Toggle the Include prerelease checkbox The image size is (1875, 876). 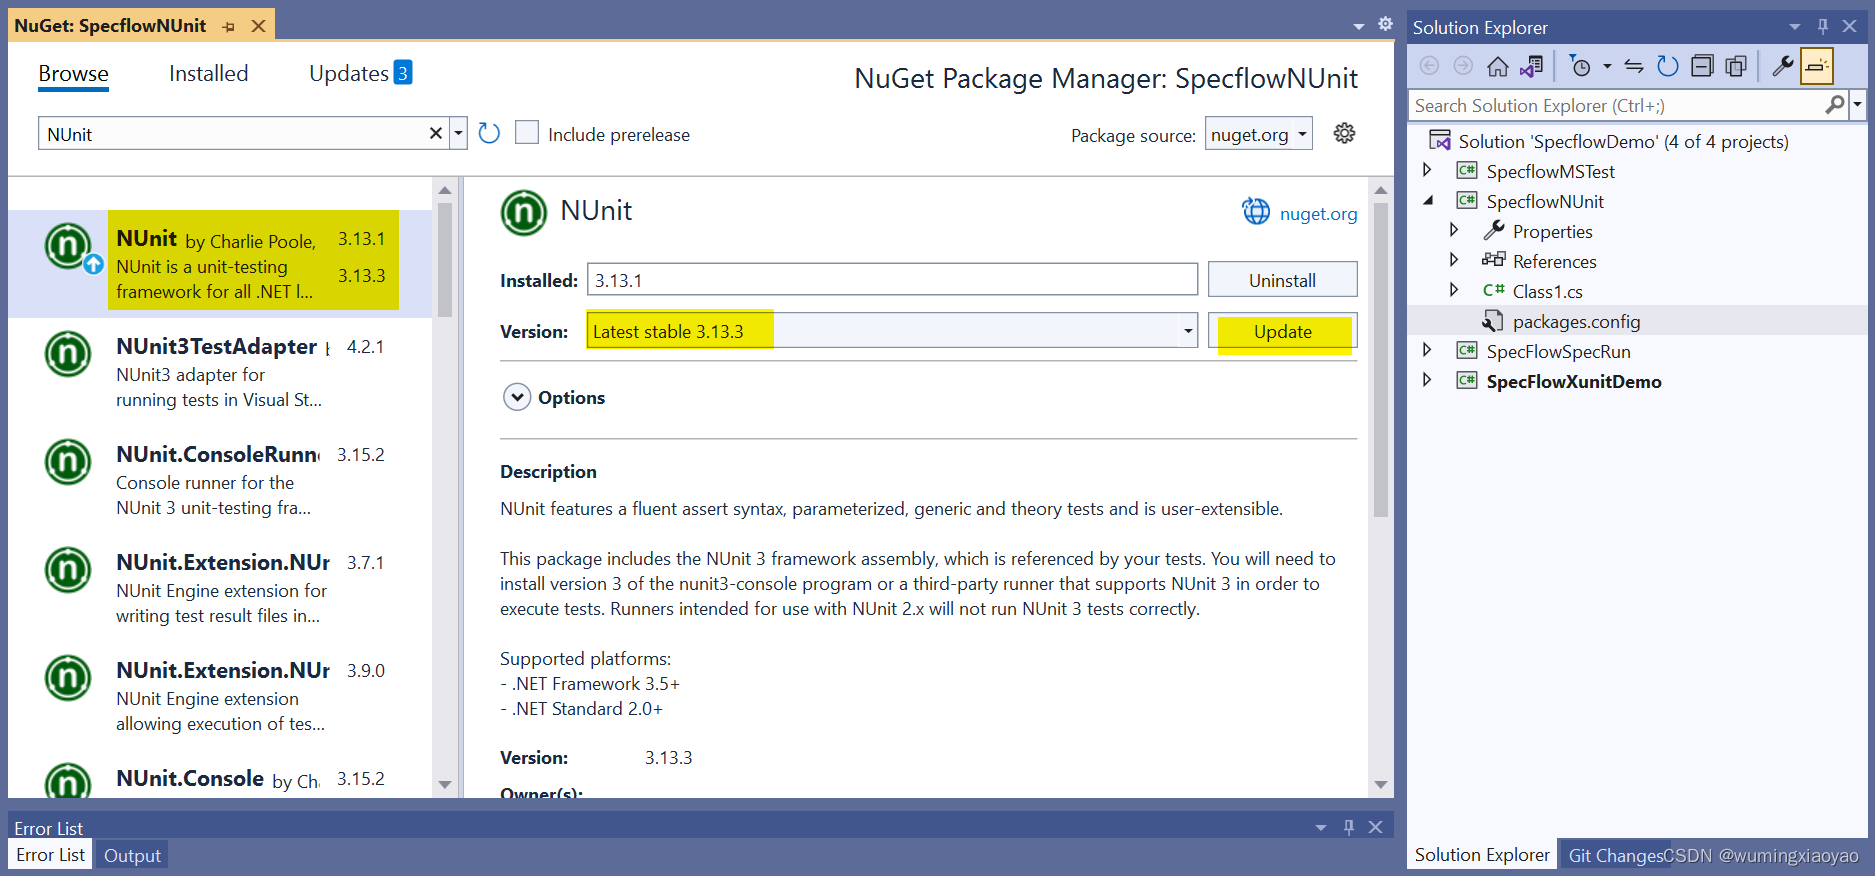pyautogui.click(x=527, y=133)
